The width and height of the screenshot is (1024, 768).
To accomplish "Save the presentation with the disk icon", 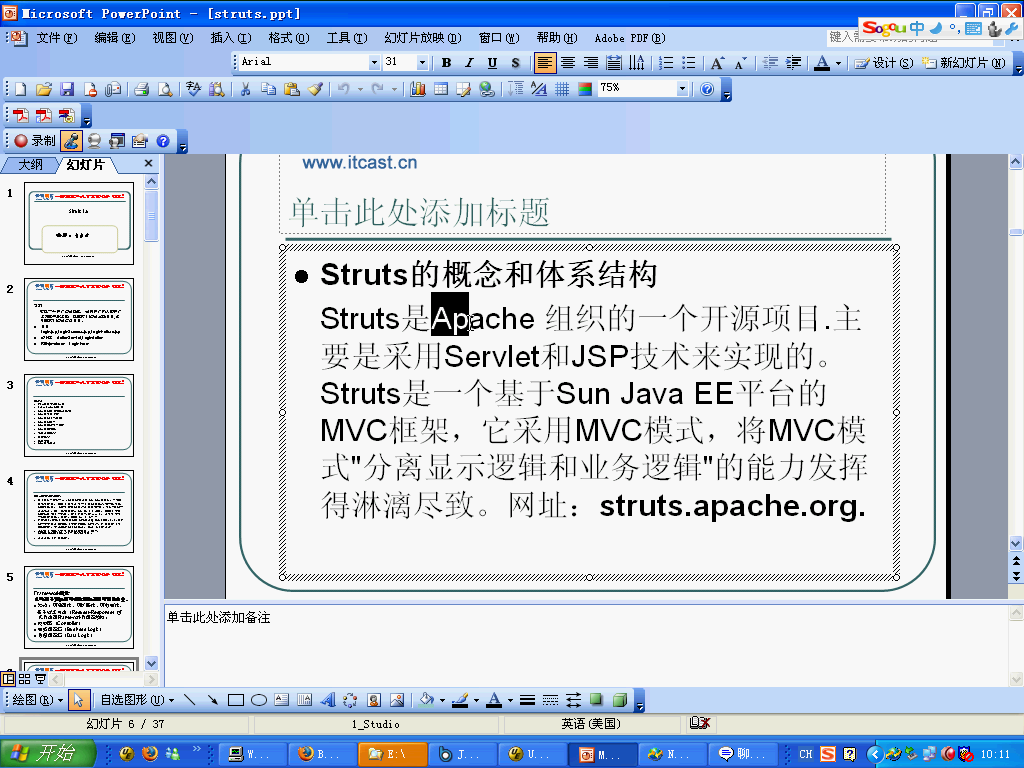I will 67,89.
